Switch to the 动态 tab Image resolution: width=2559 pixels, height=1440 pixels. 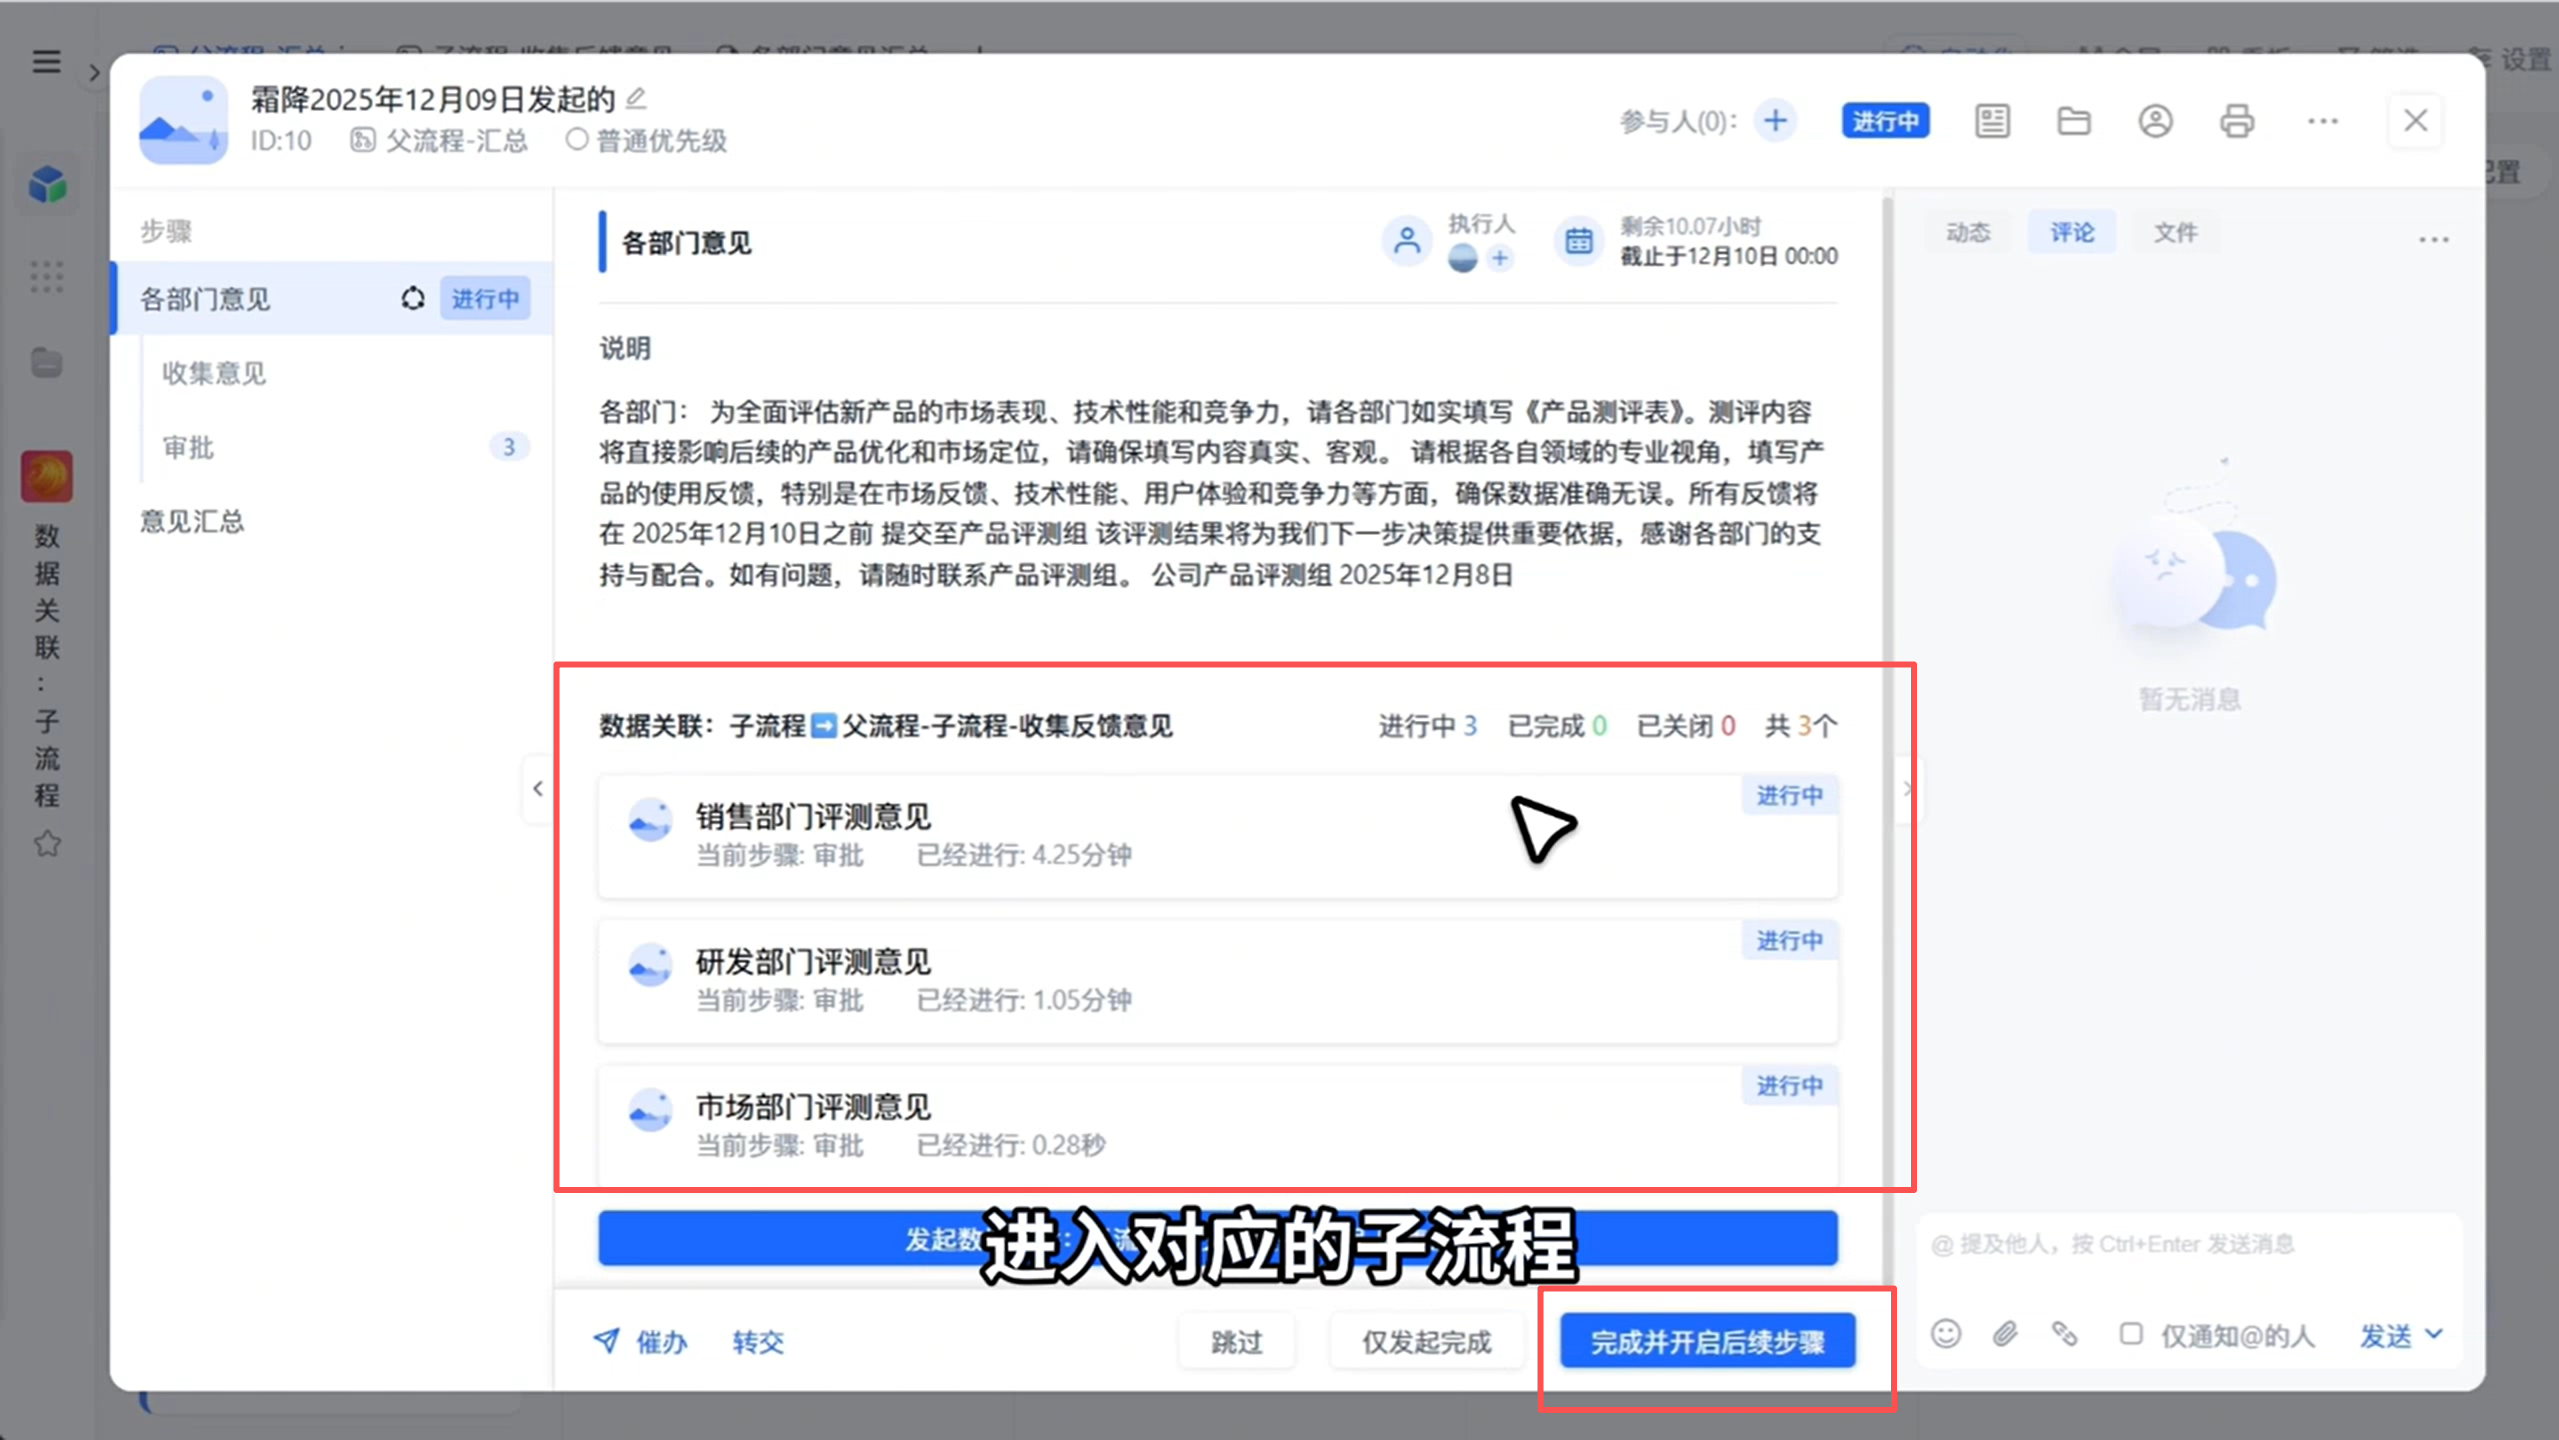(x=1968, y=232)
